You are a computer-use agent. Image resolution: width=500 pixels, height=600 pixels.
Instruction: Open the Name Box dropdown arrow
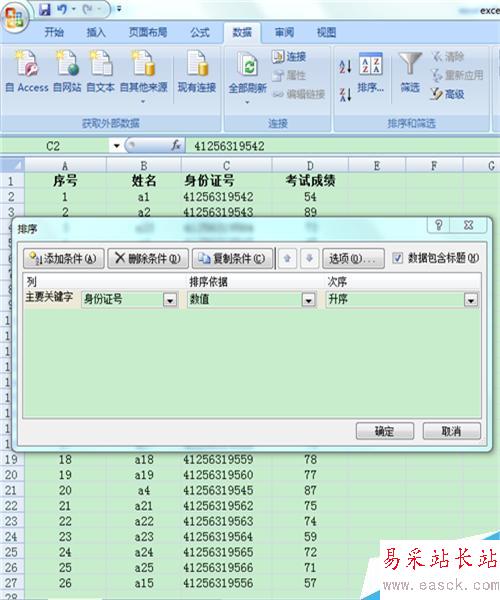tap(116, 146)
